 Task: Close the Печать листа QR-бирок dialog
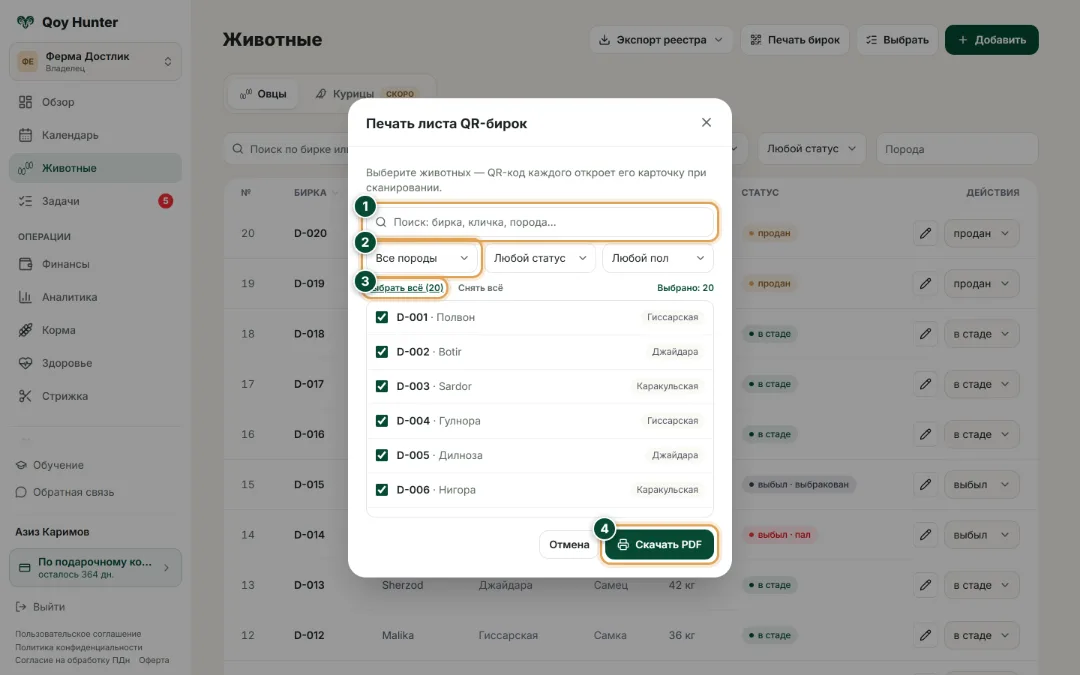[706, 123]
